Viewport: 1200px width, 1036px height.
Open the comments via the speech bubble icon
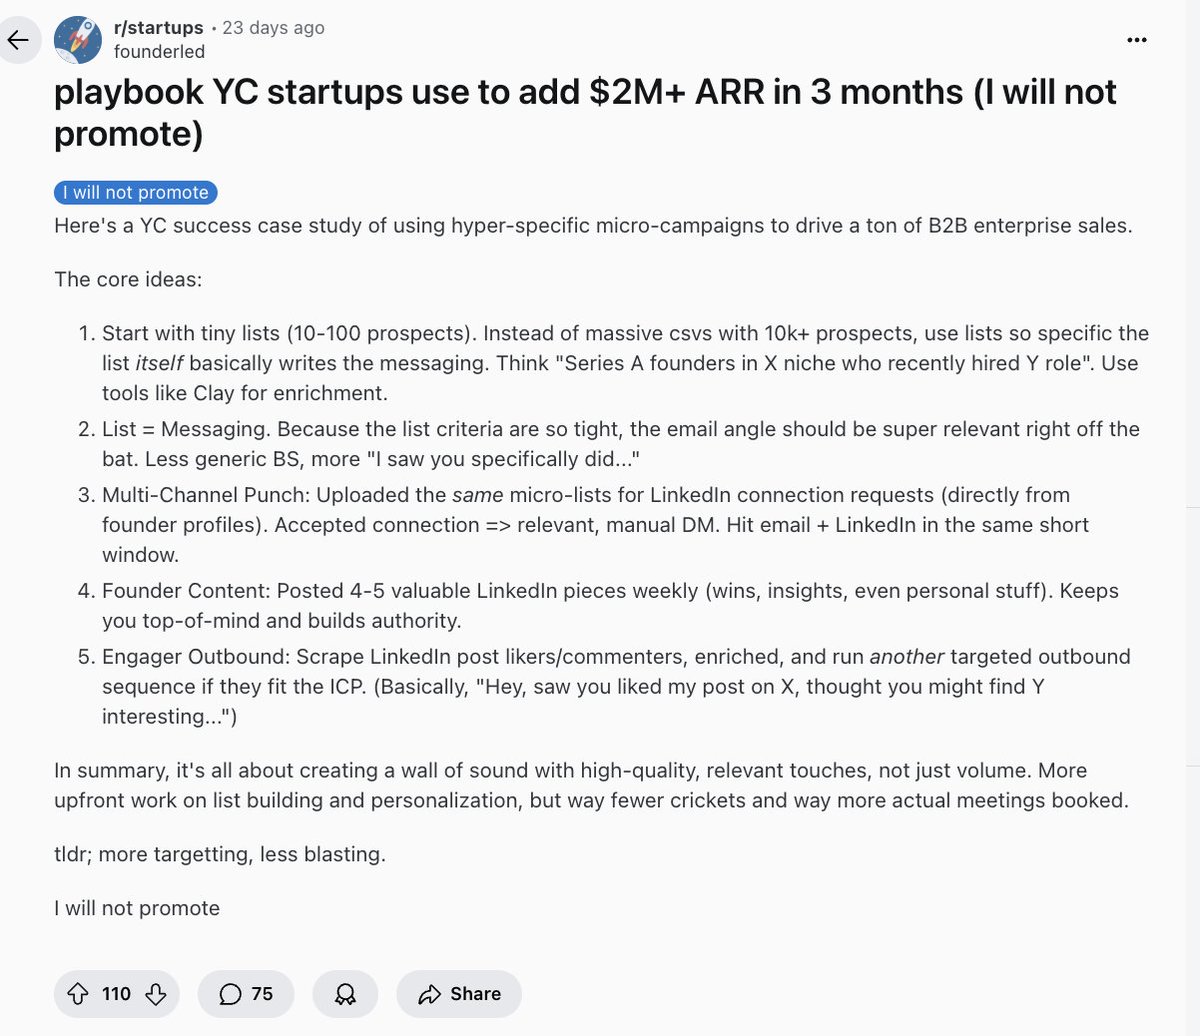pos(230,994)
